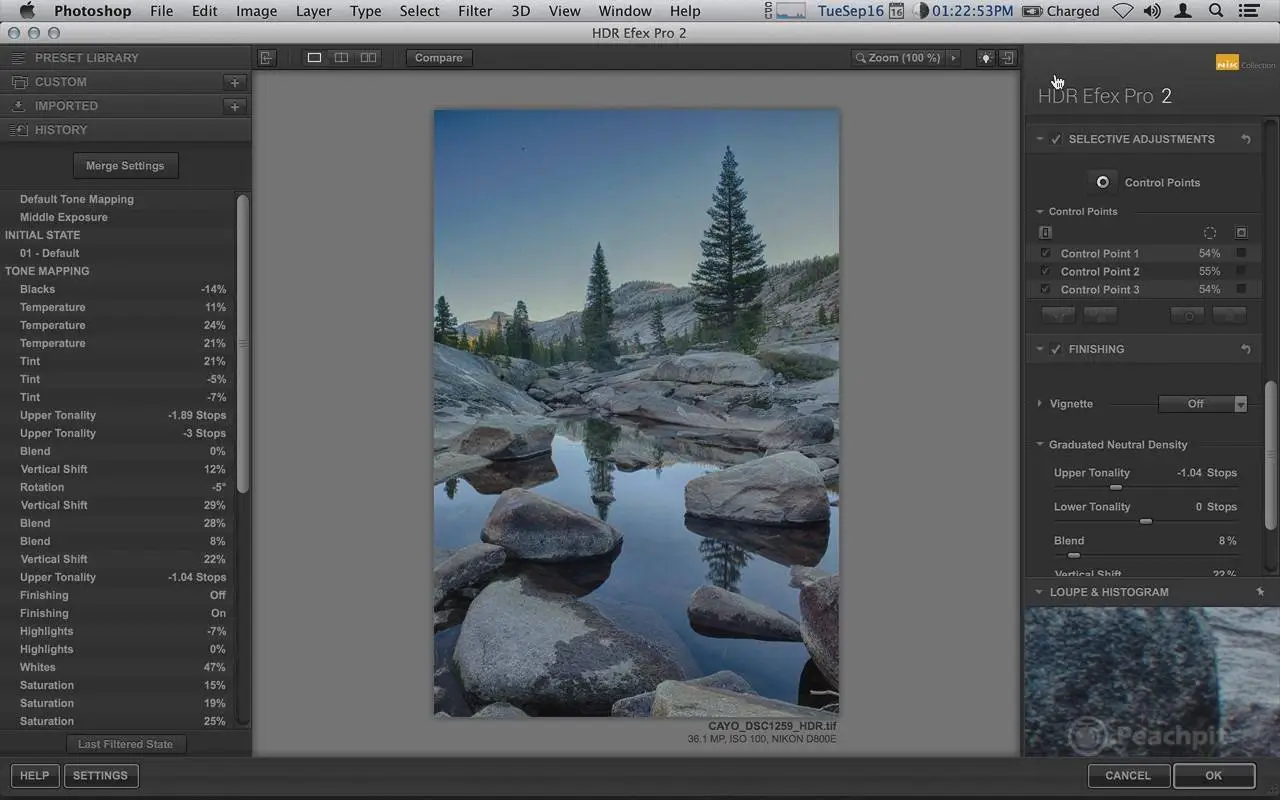Viewport: 1280px width, 800px height.
Task: Click the ungroup control points button
Action: [x=1100, y=315]
